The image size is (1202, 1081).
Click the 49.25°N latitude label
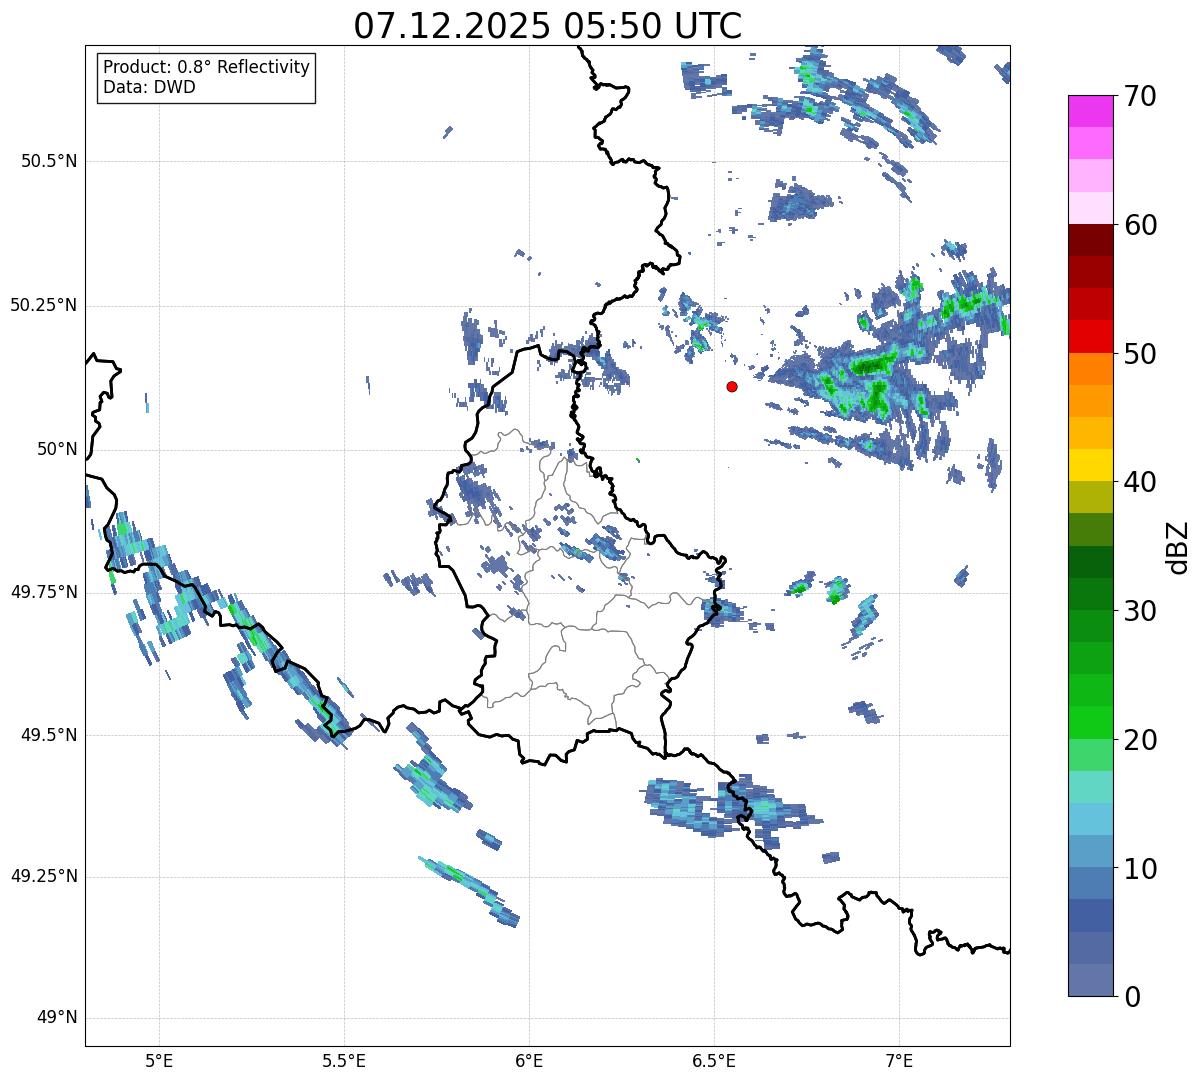click(x=44, y=876)
